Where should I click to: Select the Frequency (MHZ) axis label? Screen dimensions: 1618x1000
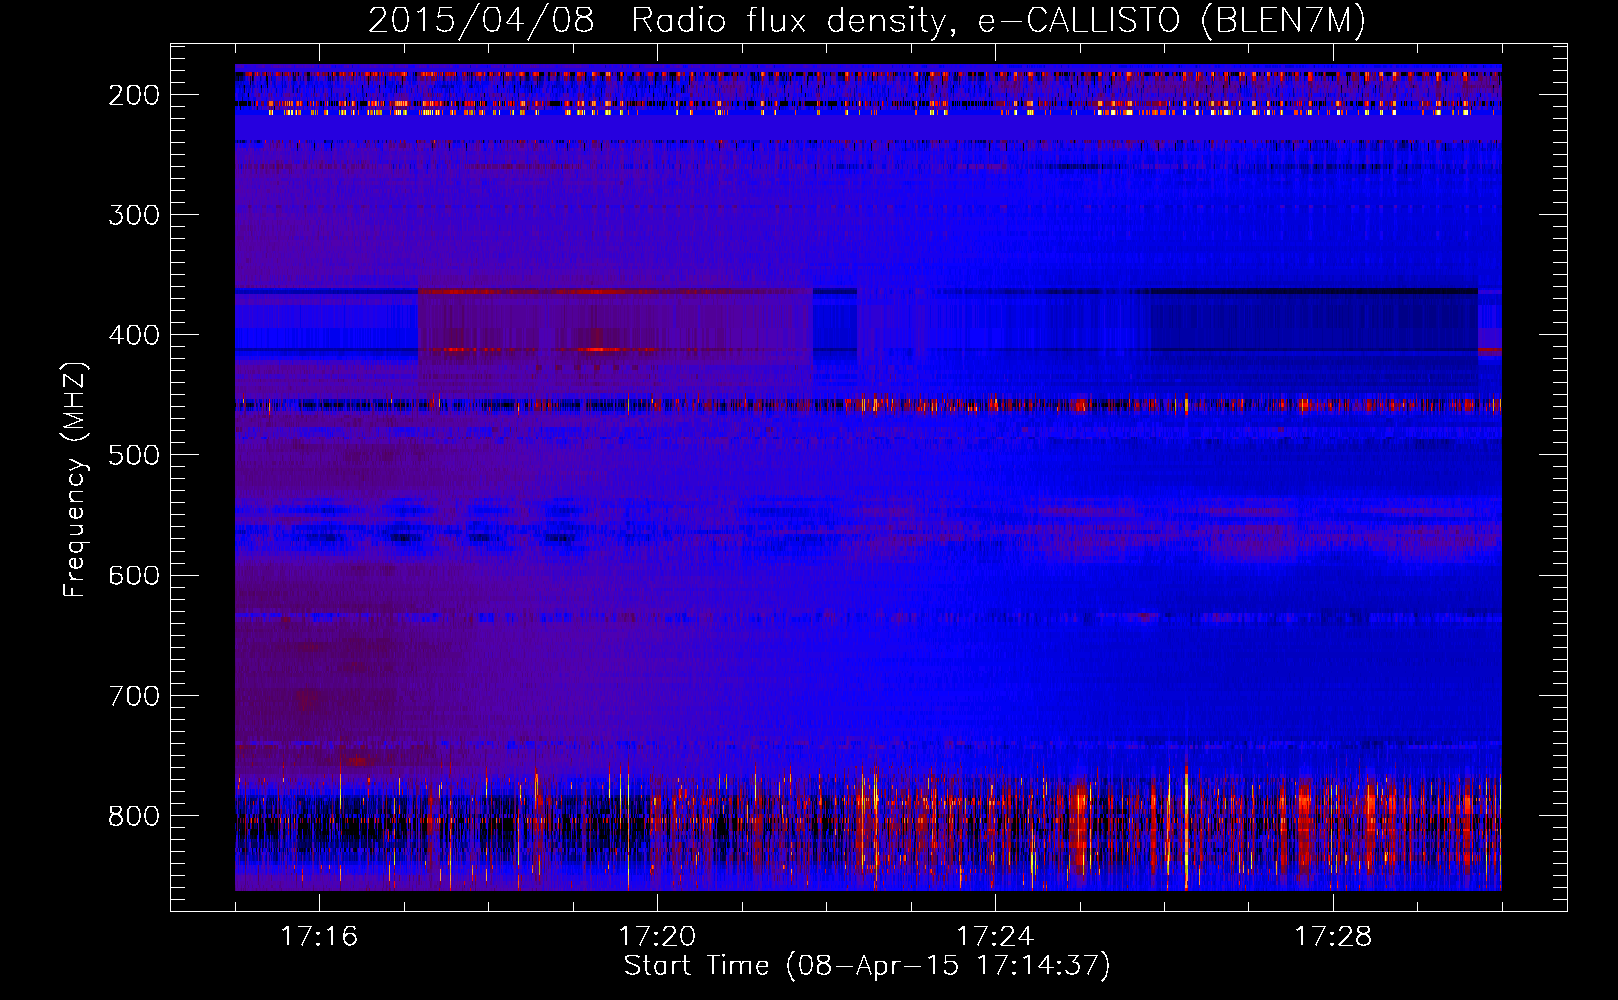(x=75, y=479)
